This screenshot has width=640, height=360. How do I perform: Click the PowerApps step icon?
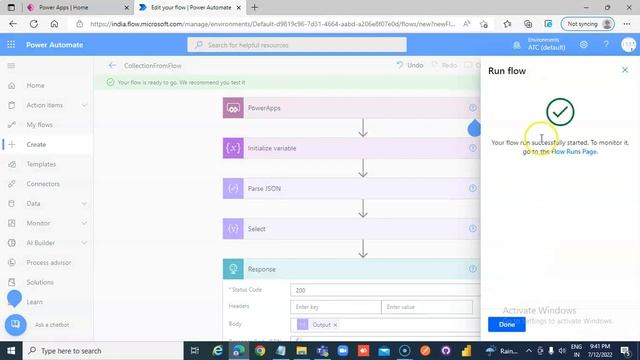[x=233, y=108]
